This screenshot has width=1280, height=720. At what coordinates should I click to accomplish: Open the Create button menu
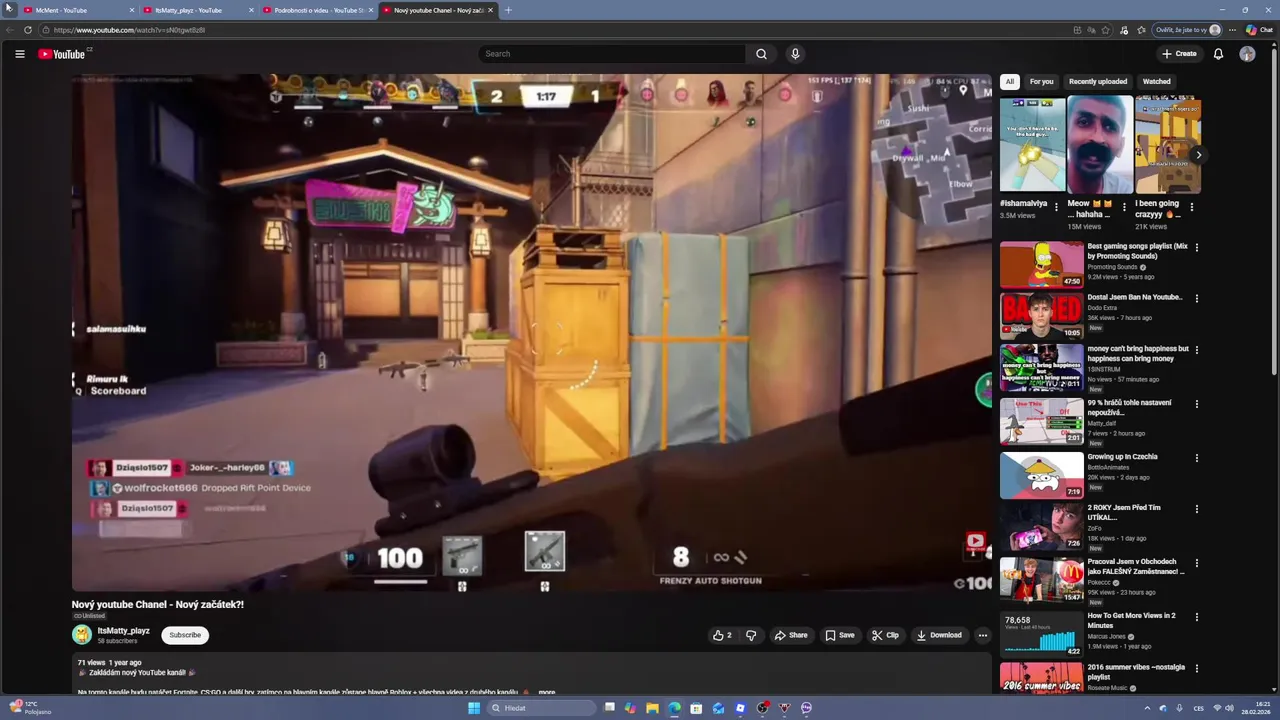(x=1179, y=54)
